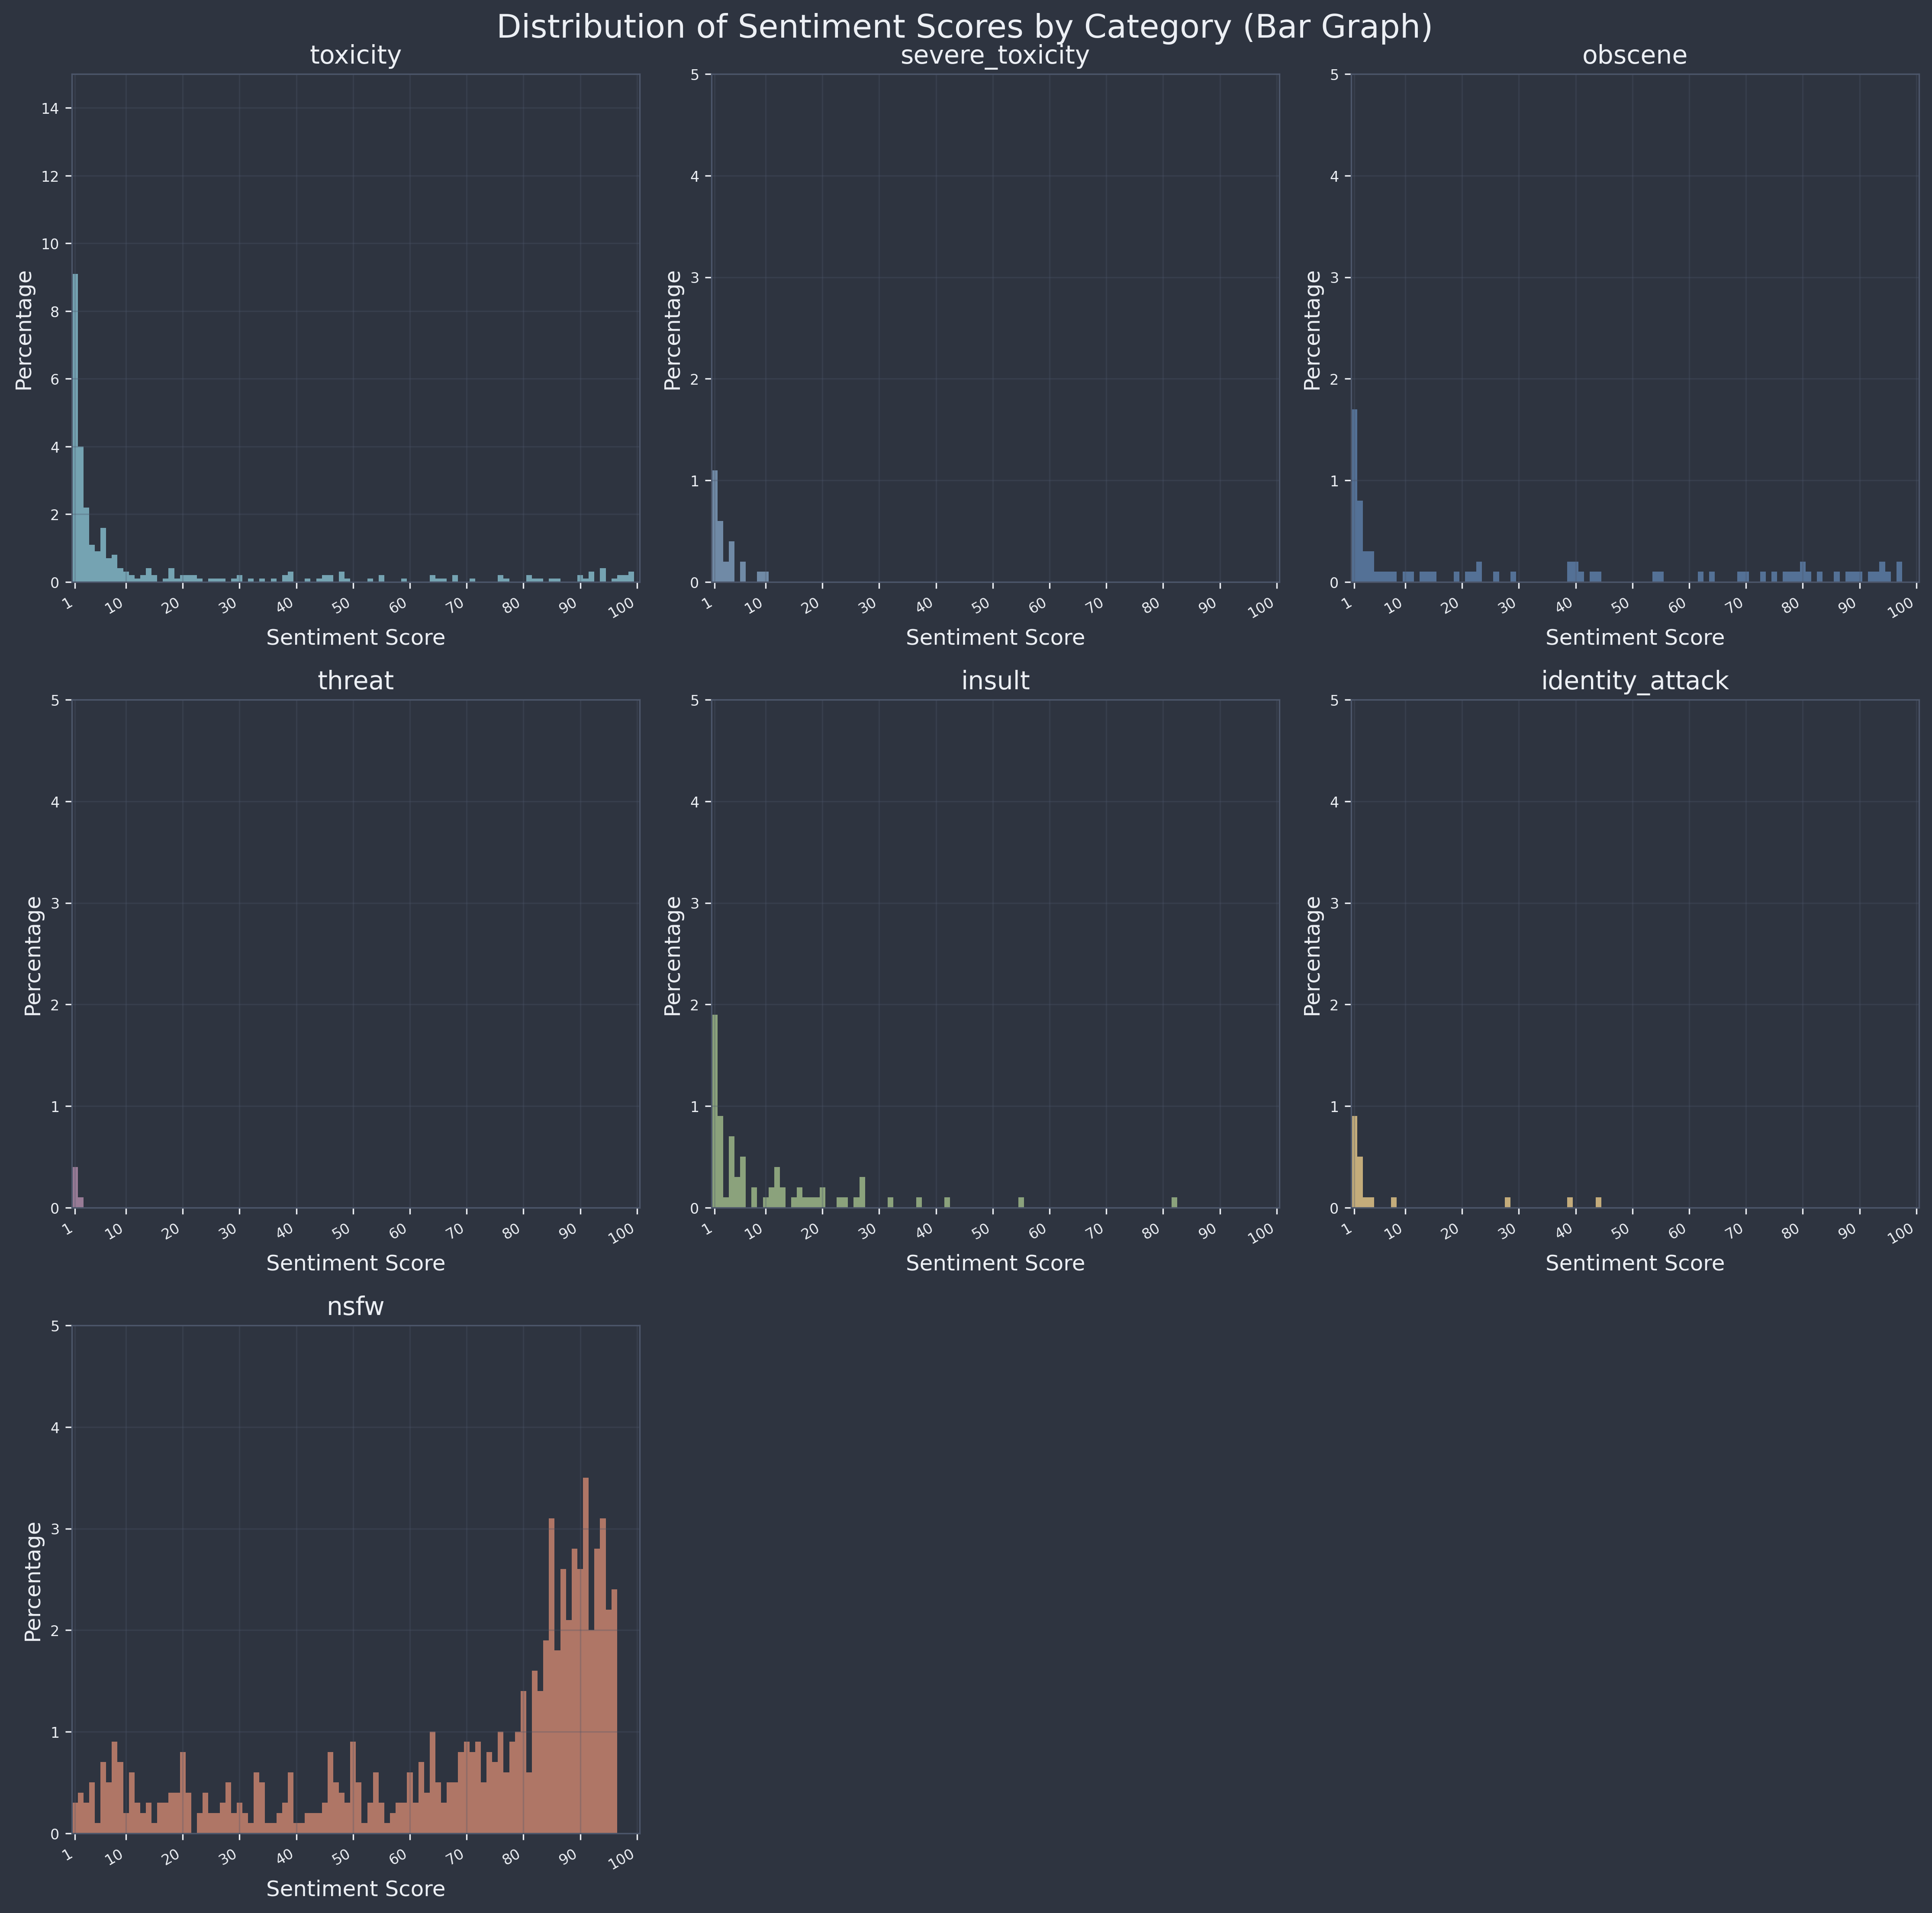Click the peak orange bar in nsfw chart

point(585,1656)
